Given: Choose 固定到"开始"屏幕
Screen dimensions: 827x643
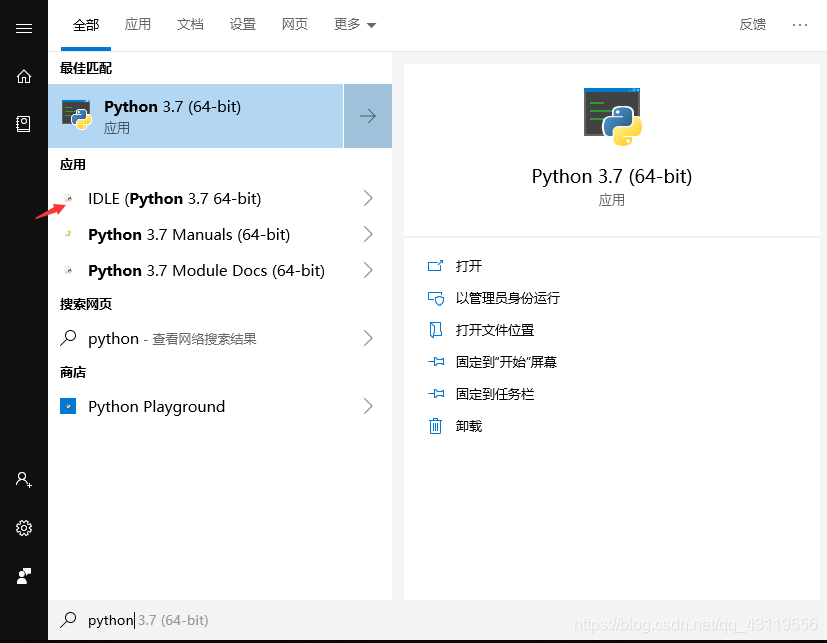Looking at the screenshot, I should tap(506, 362).
